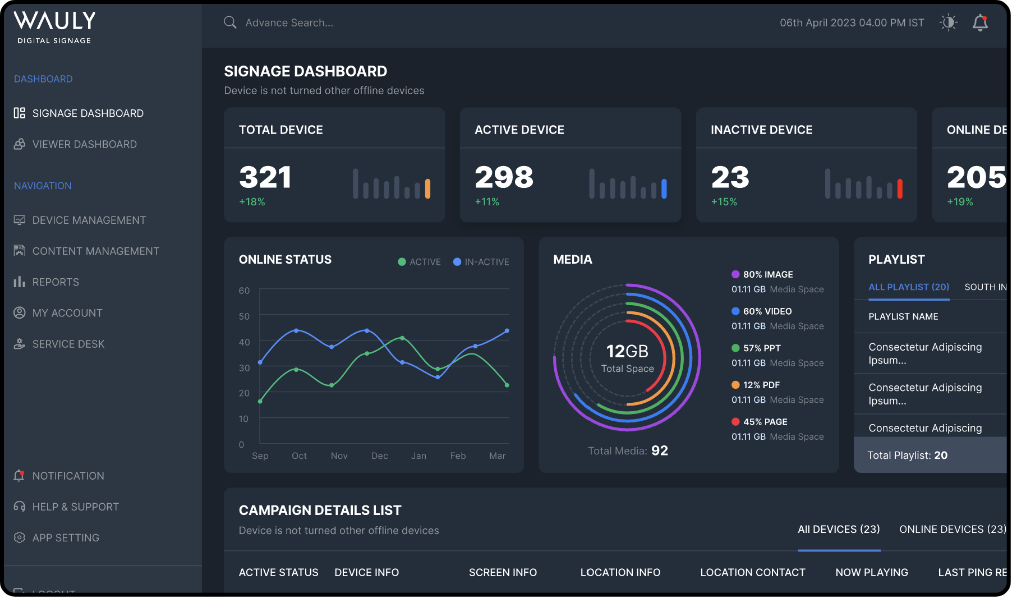Click the Total Media: 92 label
1011x597 pixels.
[627, 451]
